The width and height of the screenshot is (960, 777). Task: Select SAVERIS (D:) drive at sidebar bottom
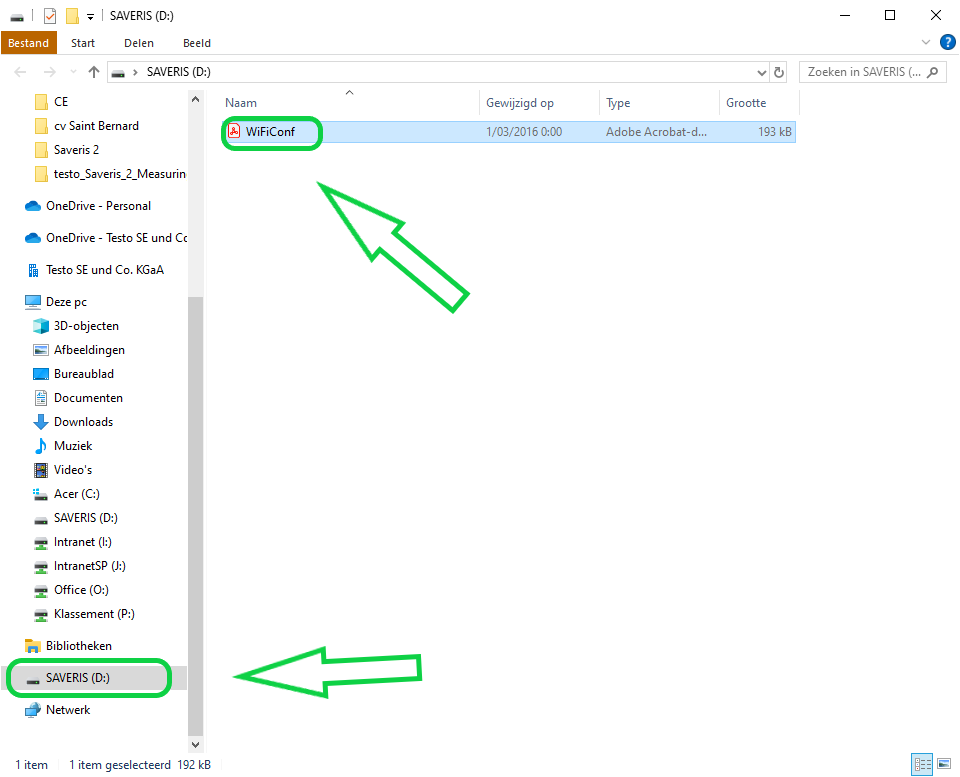point(78,678)
